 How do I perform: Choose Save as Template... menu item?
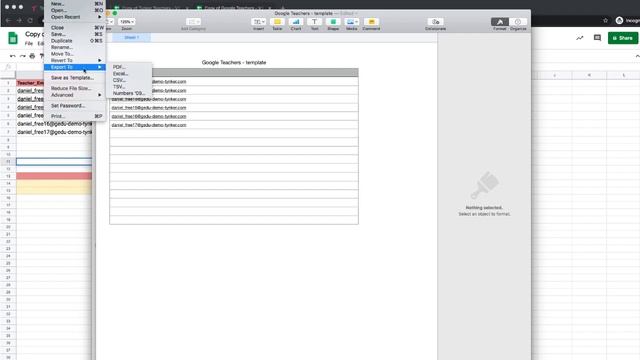coord(75,78)
